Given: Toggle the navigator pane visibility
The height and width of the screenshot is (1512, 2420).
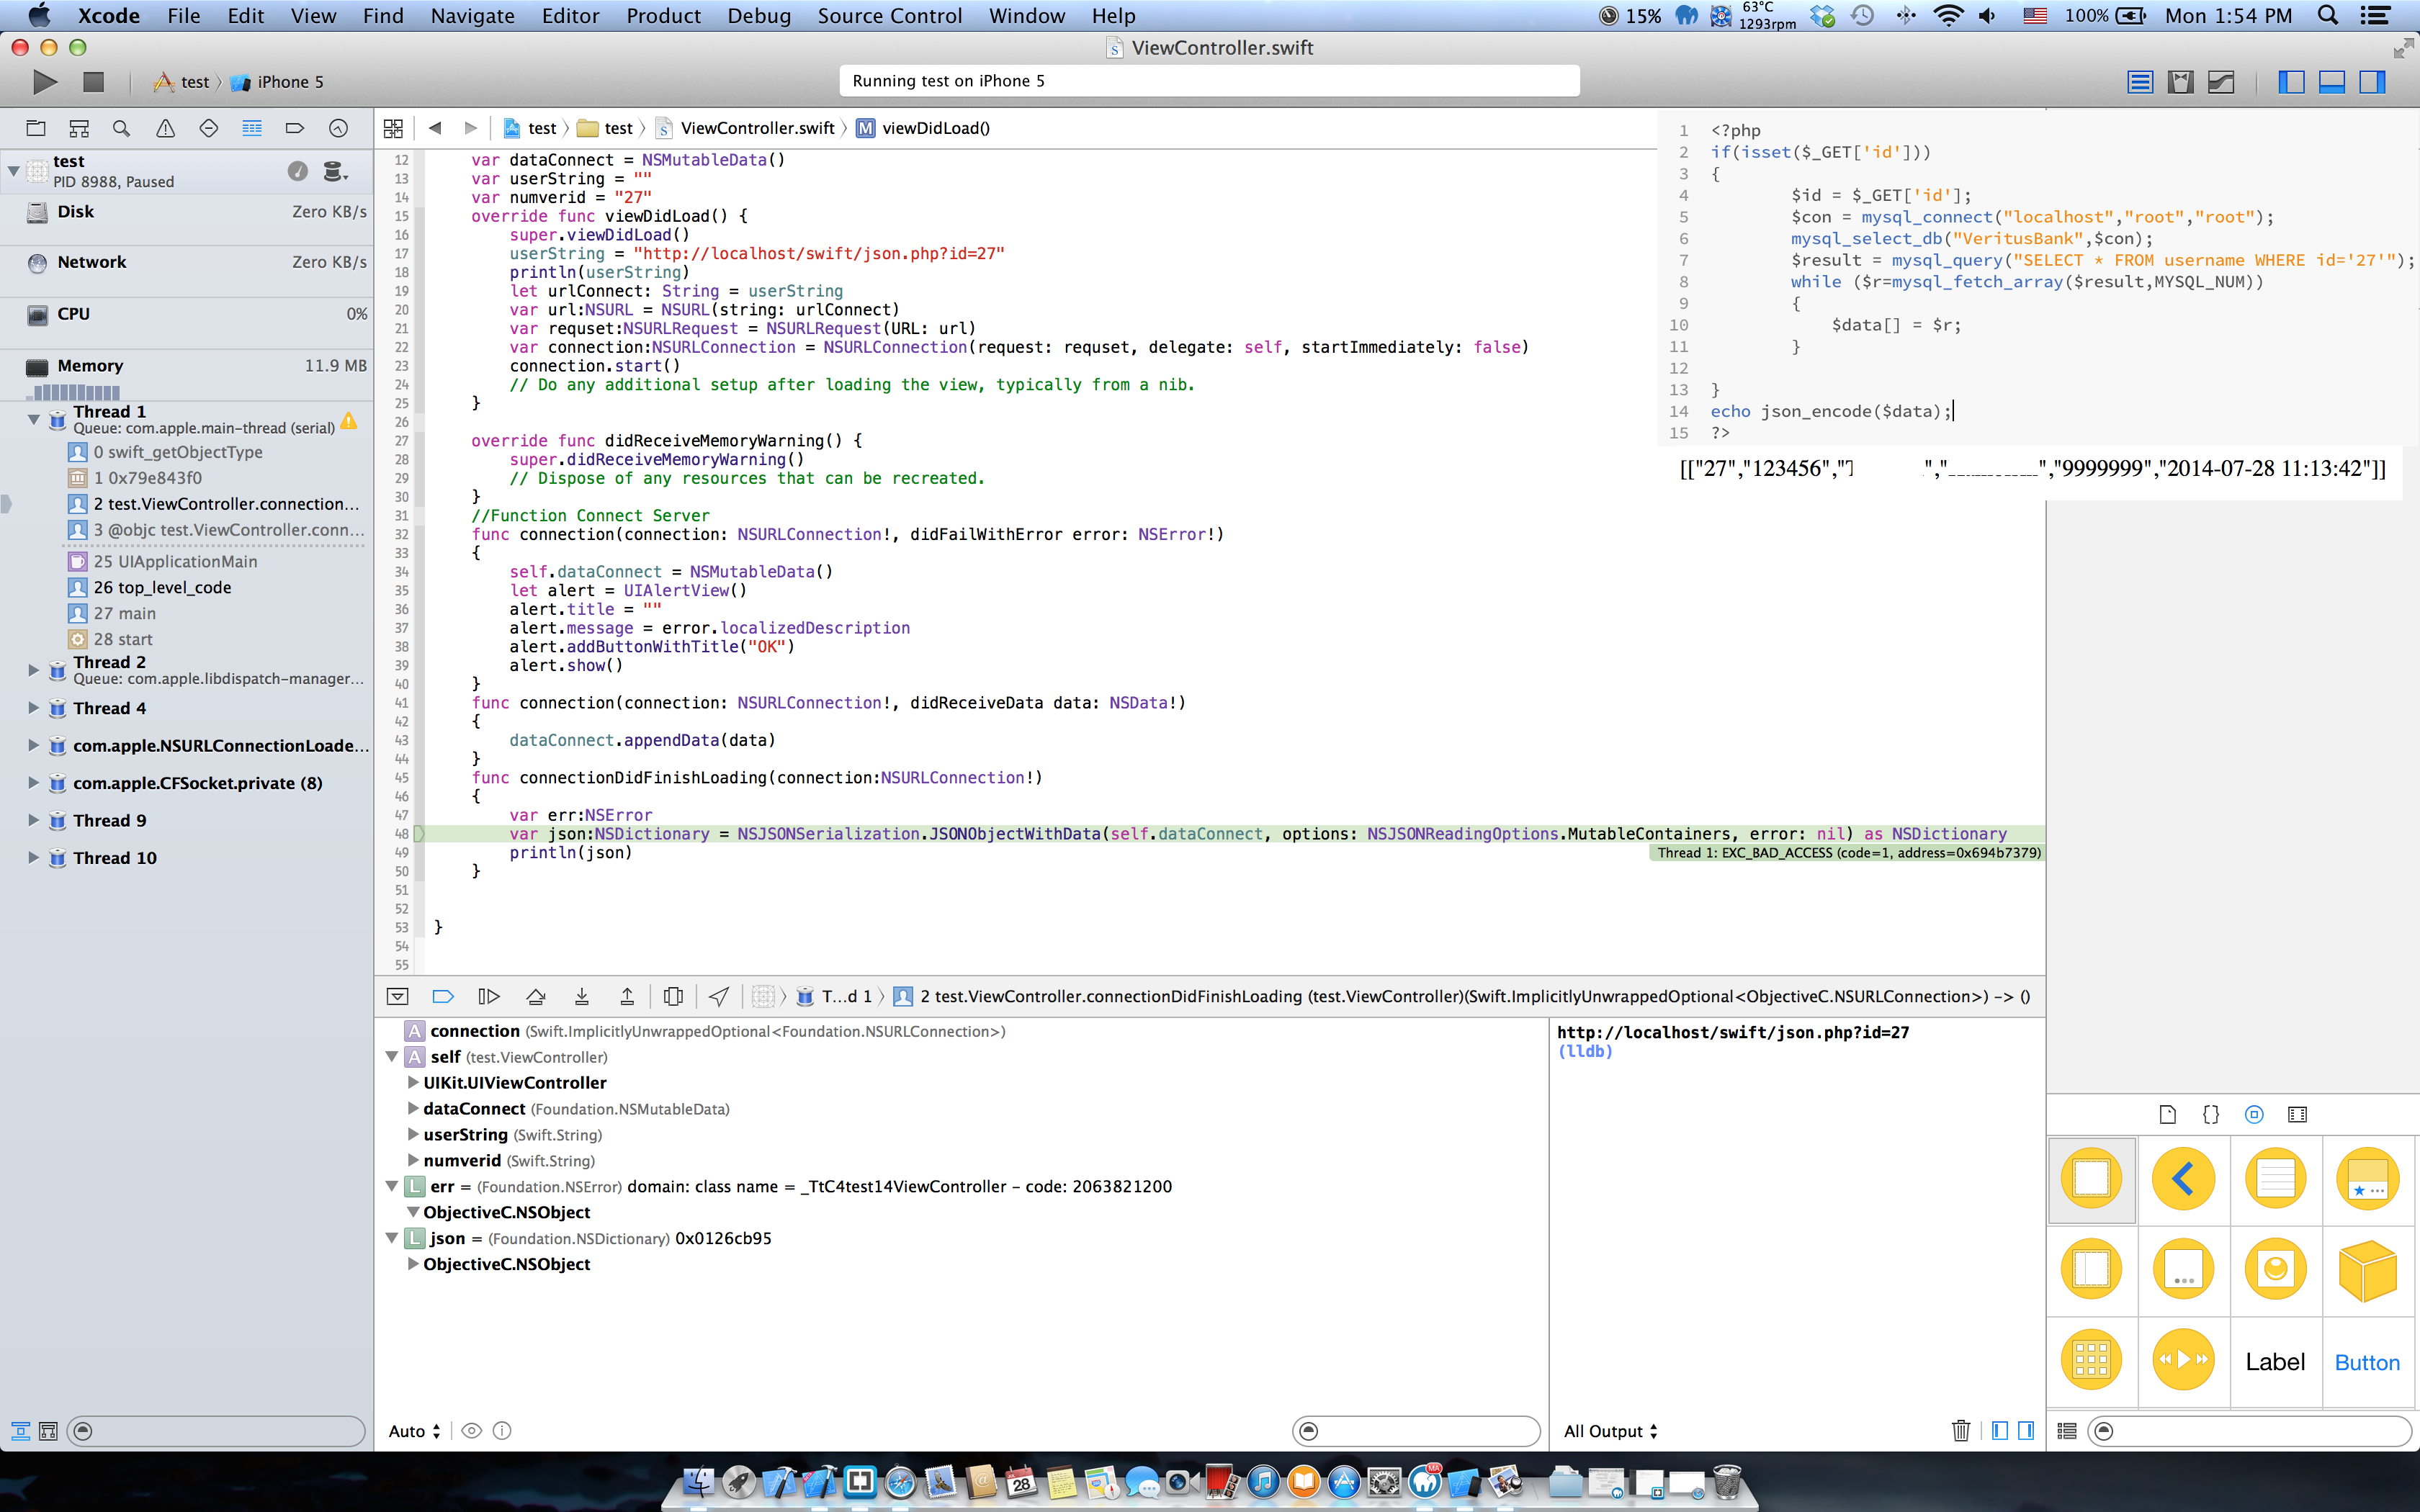Looking at the screenshot, I should click(x=2291, y=82).
